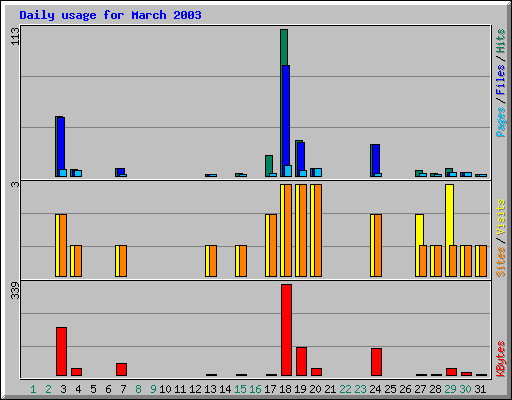The width and height of the screenshot is (512, 400).
Task: Click day "4" on the date axis
Action: tap(78, 389)
